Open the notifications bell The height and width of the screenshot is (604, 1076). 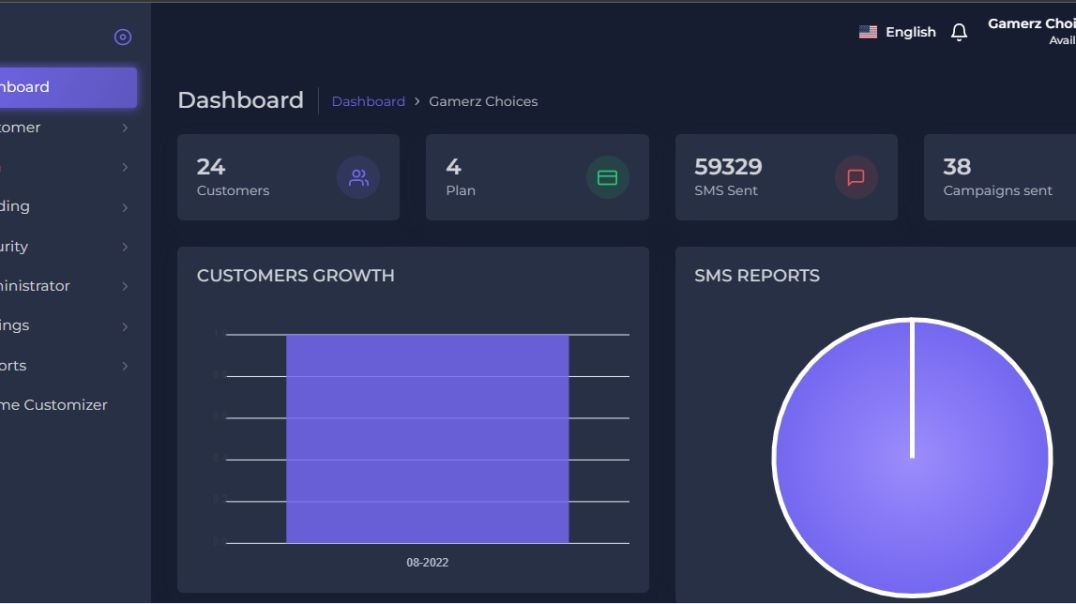(x=959, y=33)
